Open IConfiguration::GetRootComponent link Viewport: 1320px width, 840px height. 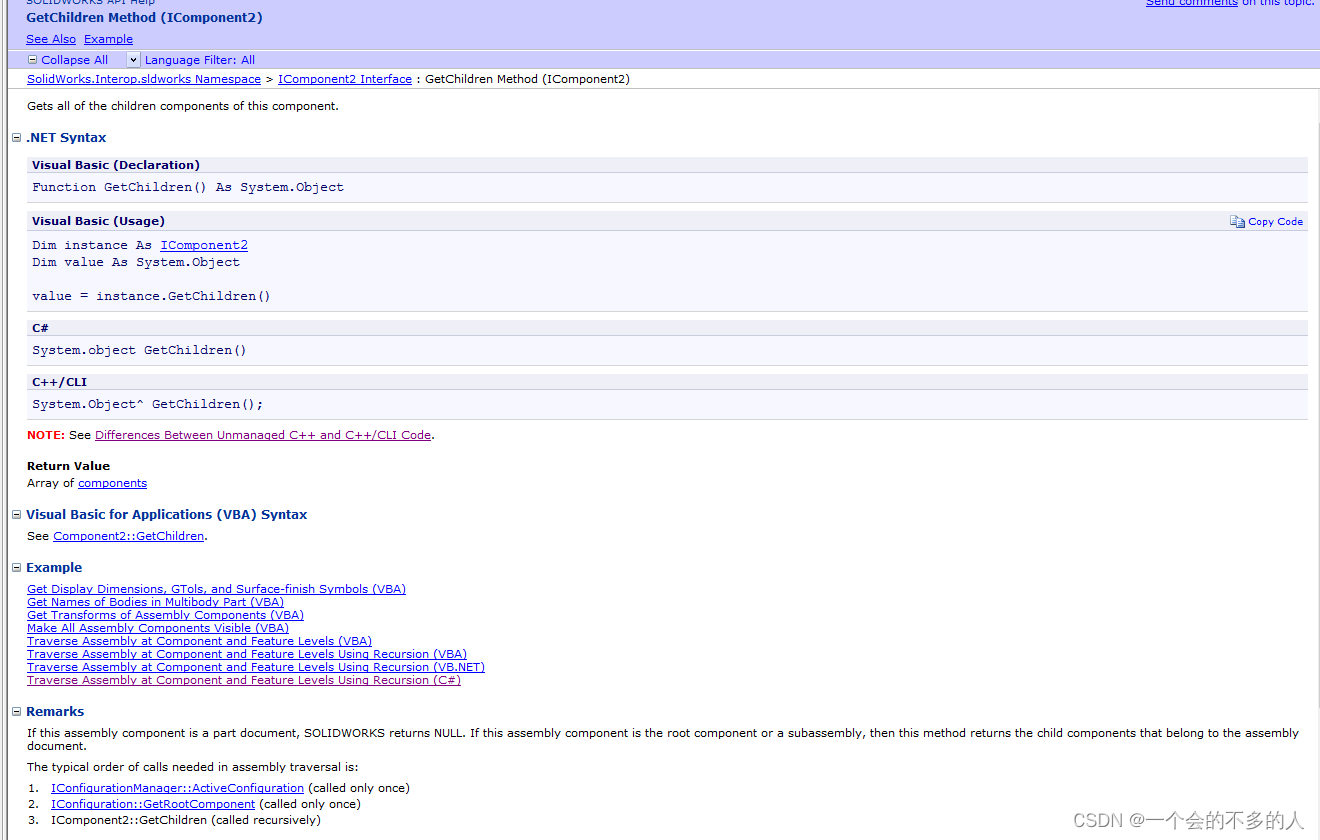[x=153, y=804]
